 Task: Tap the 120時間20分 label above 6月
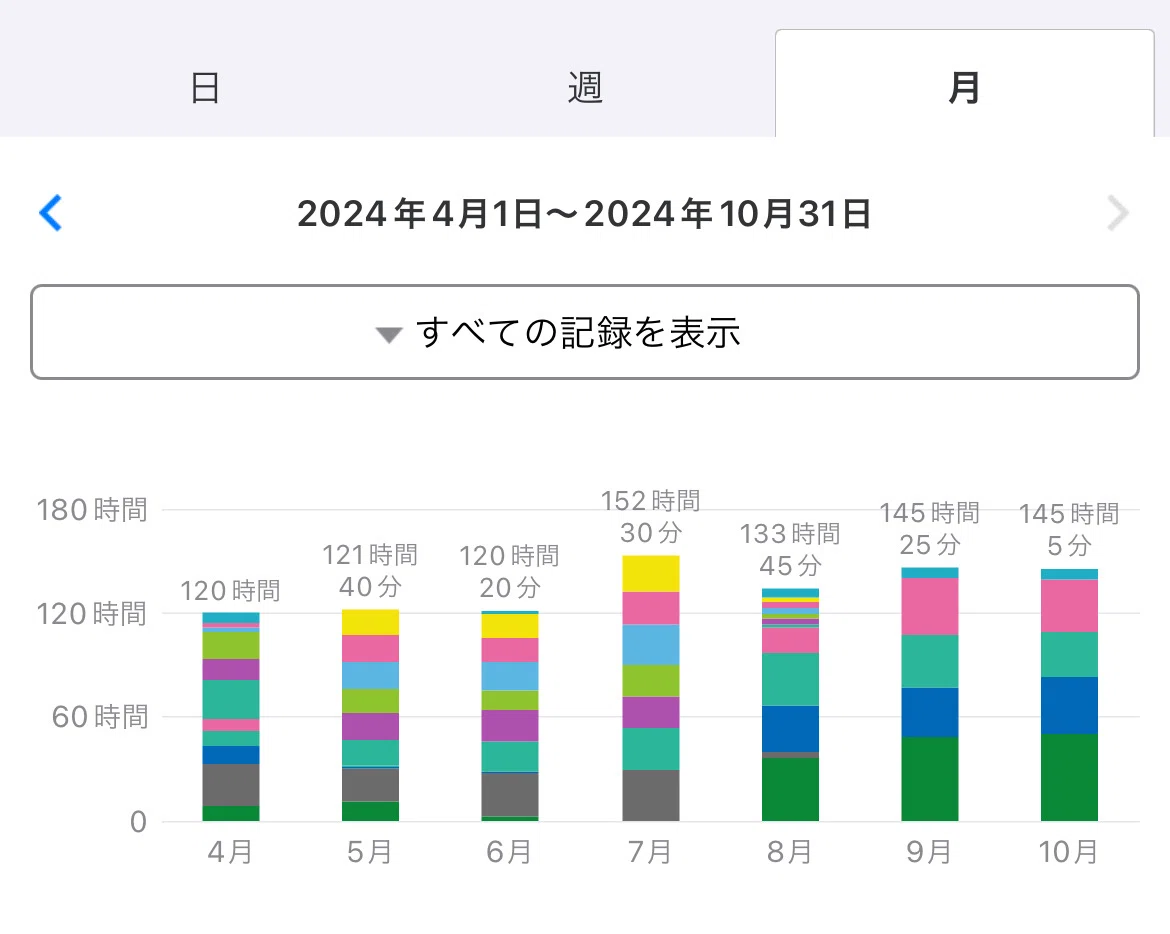pos(510,571)
